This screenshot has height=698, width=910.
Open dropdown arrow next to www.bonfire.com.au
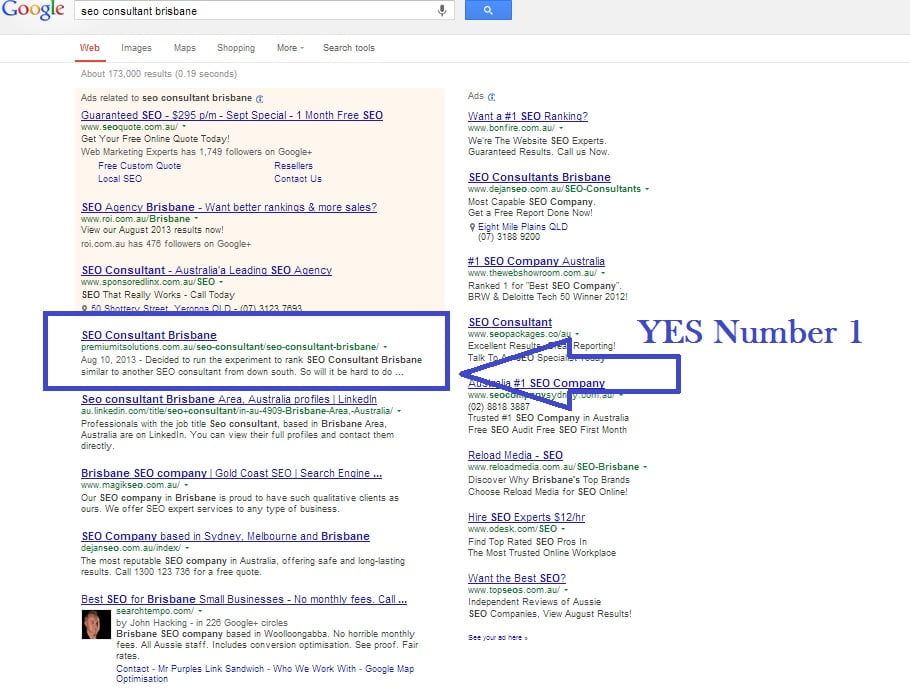561,128
